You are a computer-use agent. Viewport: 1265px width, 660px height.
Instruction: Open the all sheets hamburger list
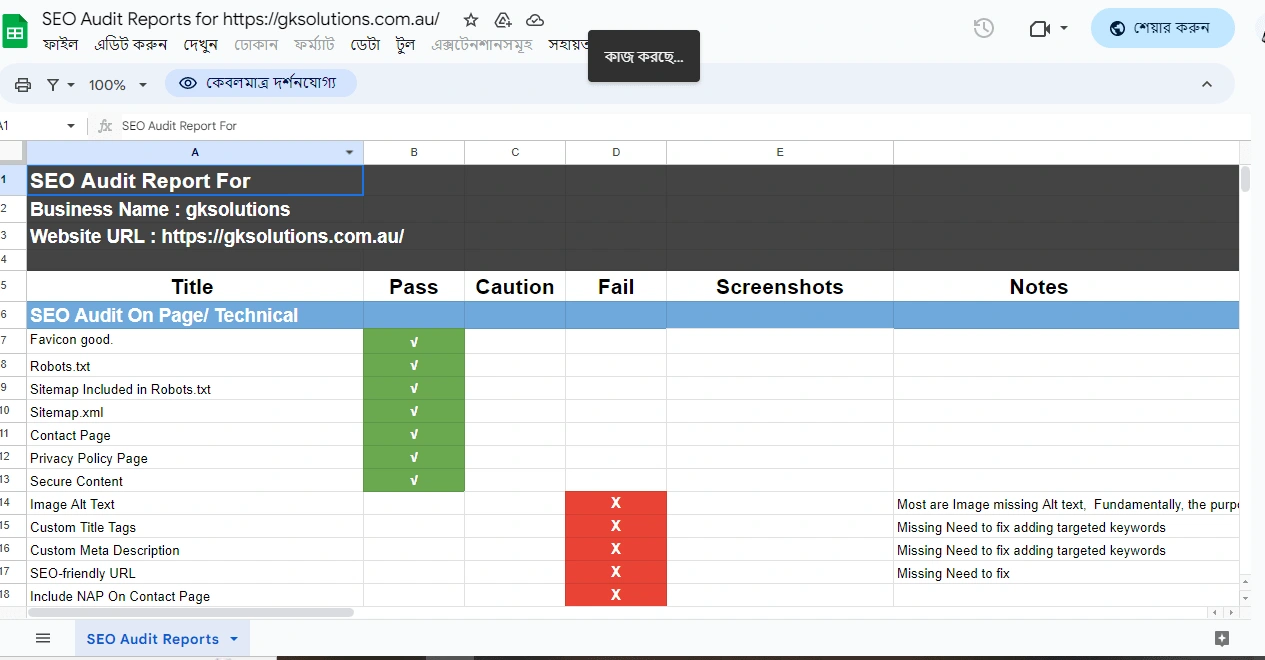coord(42,638)
